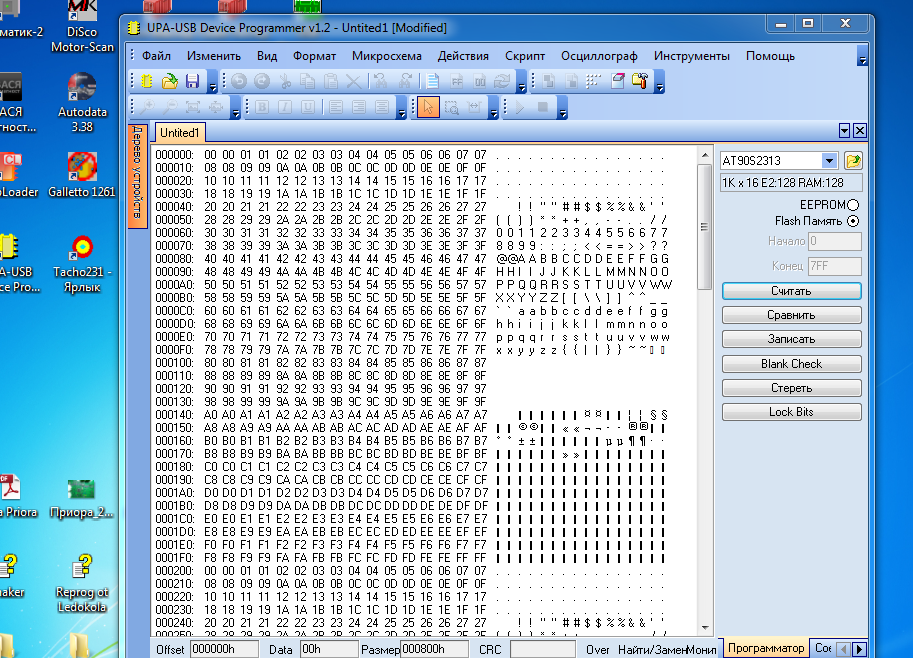This screenshot has width=913, height=658.
Task: Click the Find binoculars icon
Action: pyautogui.click(x=381, y=82)
